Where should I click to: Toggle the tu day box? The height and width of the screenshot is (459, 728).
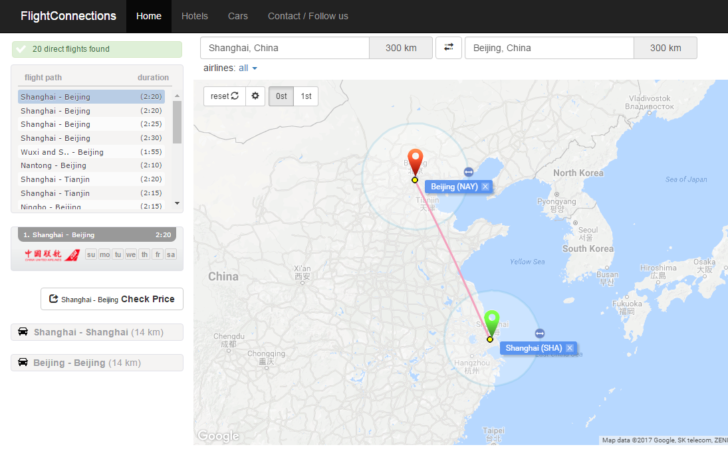118,254
